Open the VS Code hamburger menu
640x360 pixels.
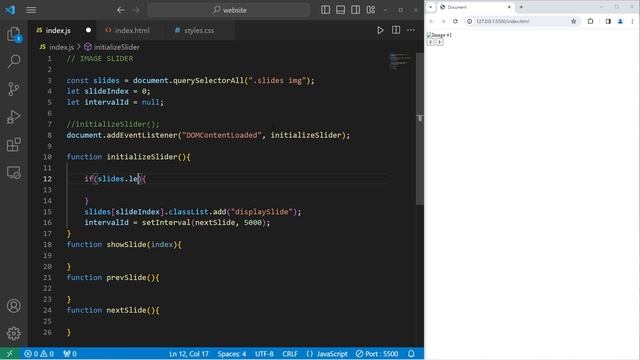pos(31,10)
